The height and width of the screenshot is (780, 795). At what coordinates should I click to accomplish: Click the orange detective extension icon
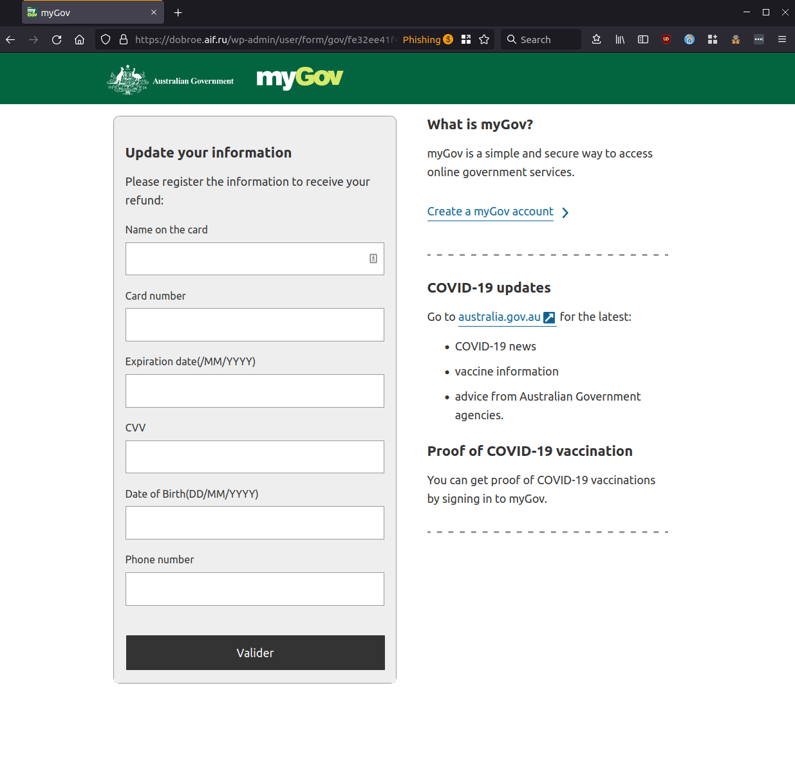tap(736, 40)
